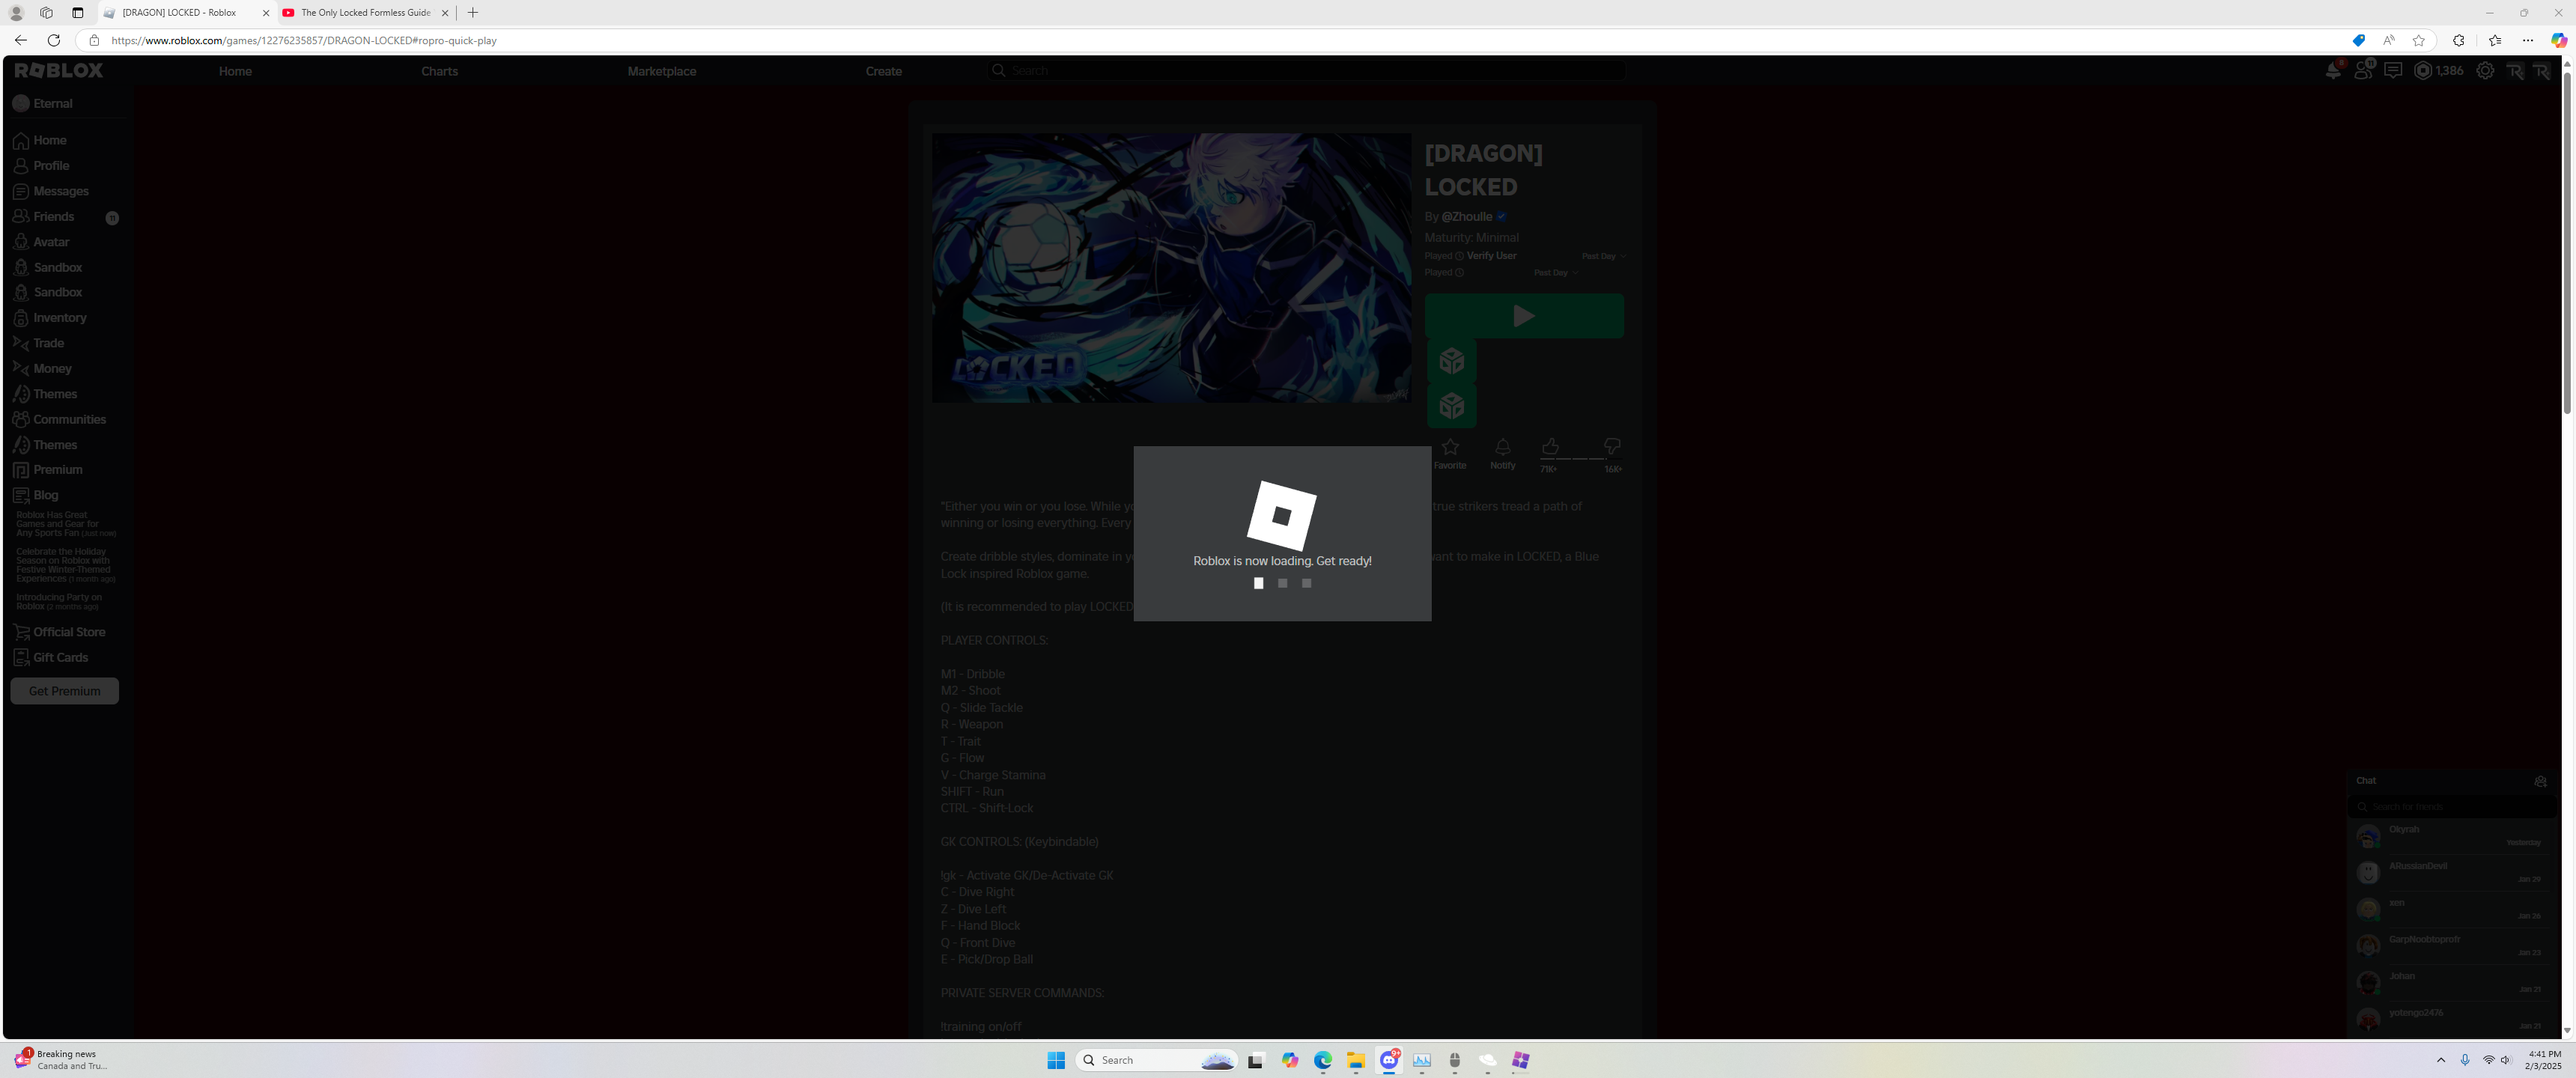Open the @Zhoulle creator profile
The image size is (2576, 1078).
click(1467, 216)
